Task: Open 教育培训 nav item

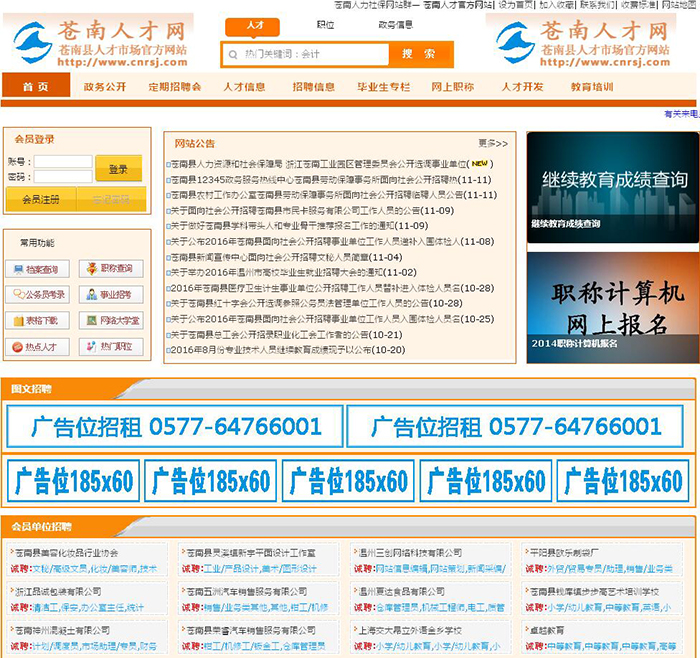Action: [x=592, y=87]
